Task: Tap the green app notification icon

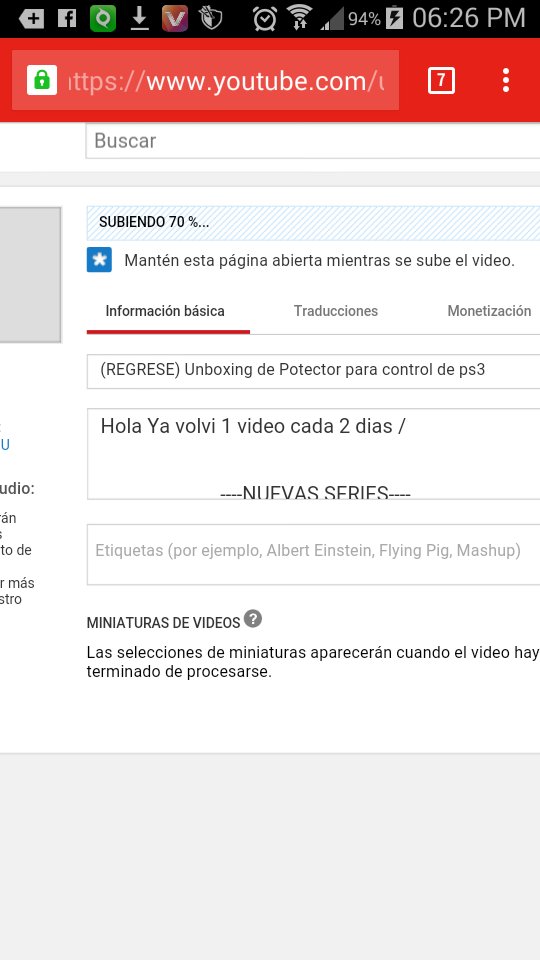Action: coord(103,18)
